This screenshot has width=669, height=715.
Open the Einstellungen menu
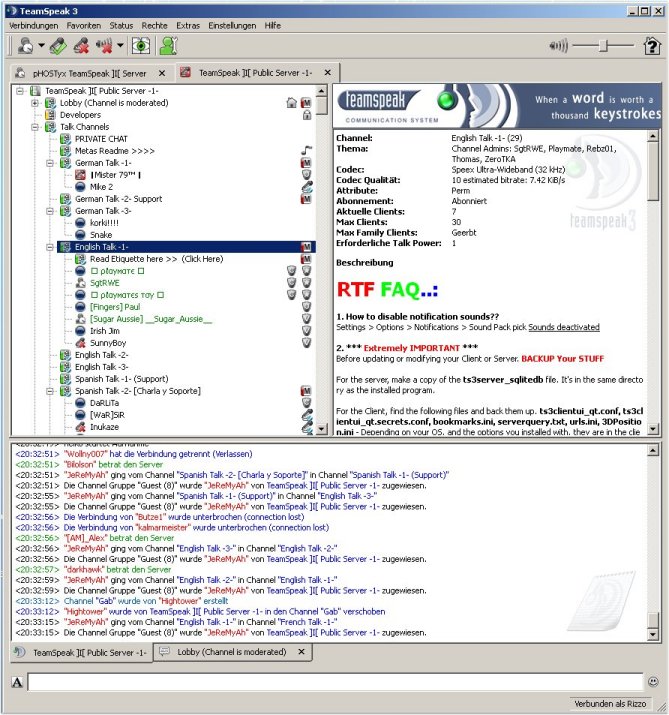click(x=232, y=26)
